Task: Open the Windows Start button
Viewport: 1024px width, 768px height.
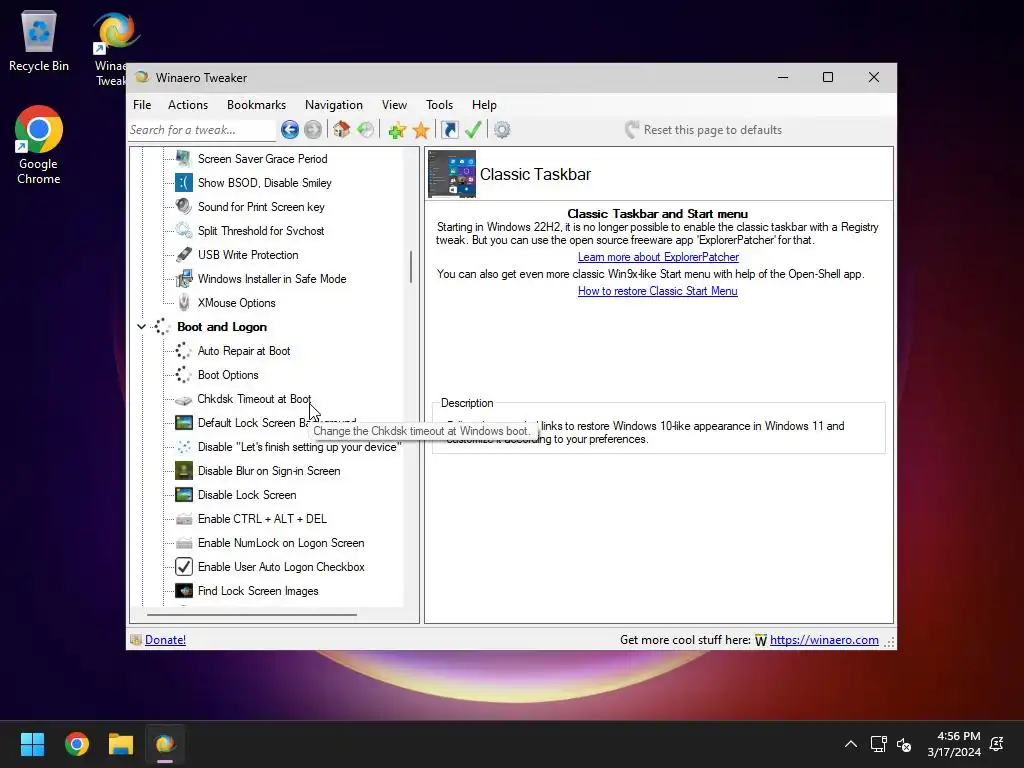Action: 32,744
